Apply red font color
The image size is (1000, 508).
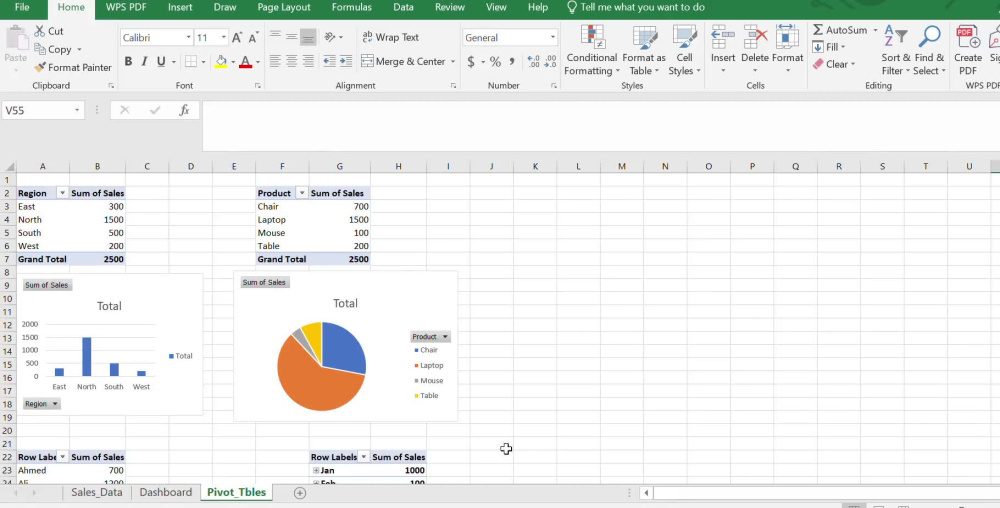tap(246, 61)
